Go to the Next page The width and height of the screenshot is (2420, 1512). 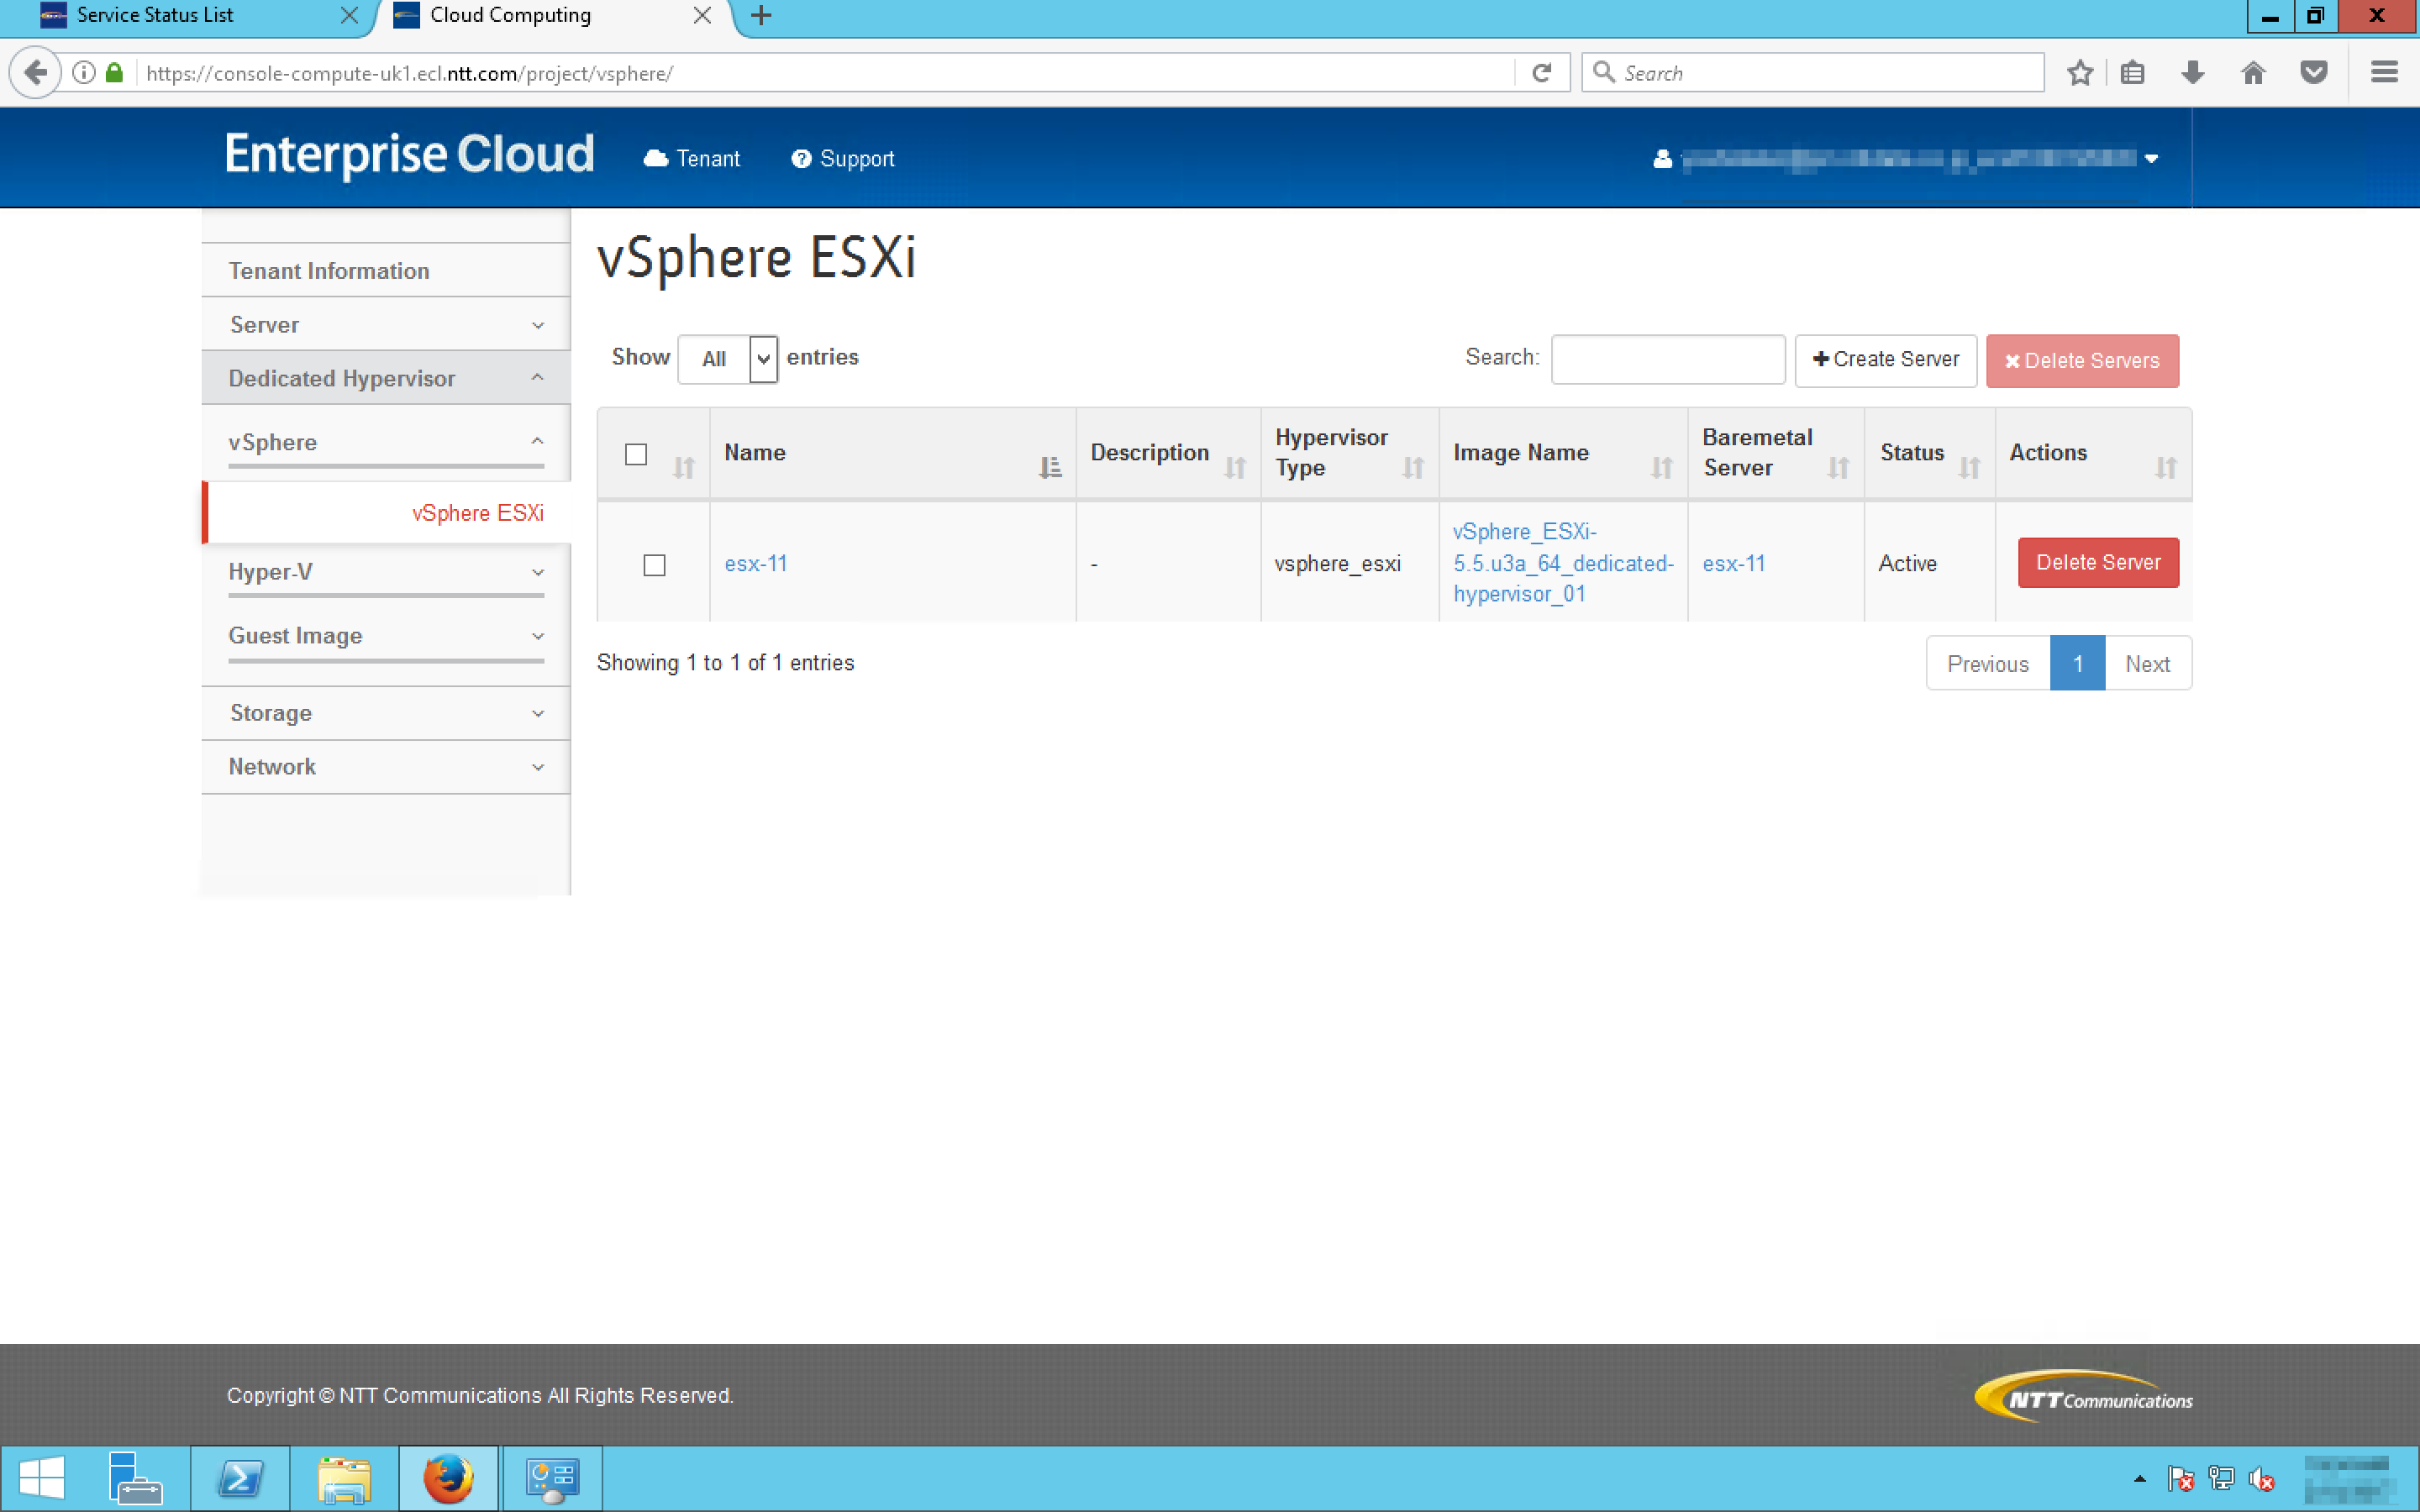(2147, 664)
